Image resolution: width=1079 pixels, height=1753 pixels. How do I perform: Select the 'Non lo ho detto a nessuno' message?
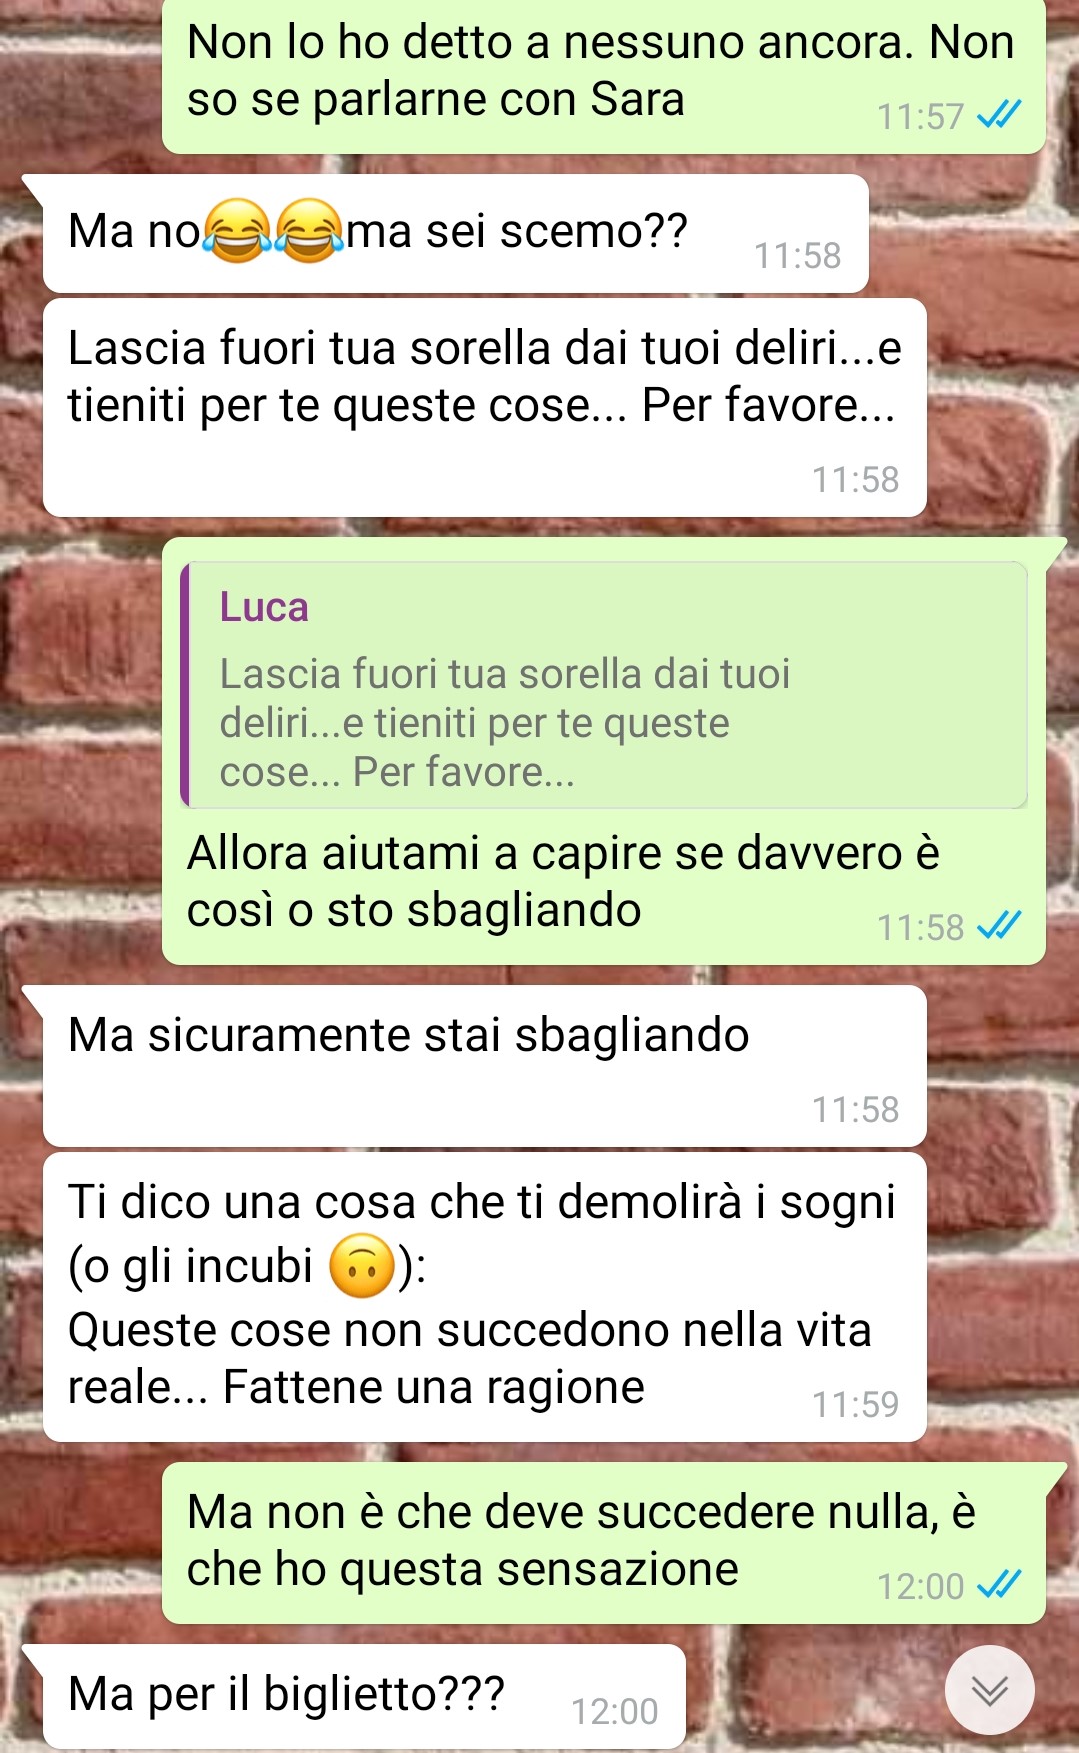click(x=604, y=75)
